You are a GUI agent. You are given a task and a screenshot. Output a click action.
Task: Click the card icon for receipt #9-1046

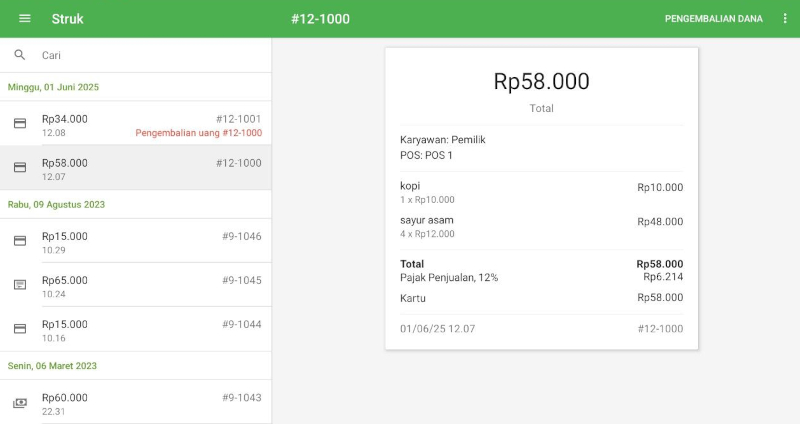(20, 241)
